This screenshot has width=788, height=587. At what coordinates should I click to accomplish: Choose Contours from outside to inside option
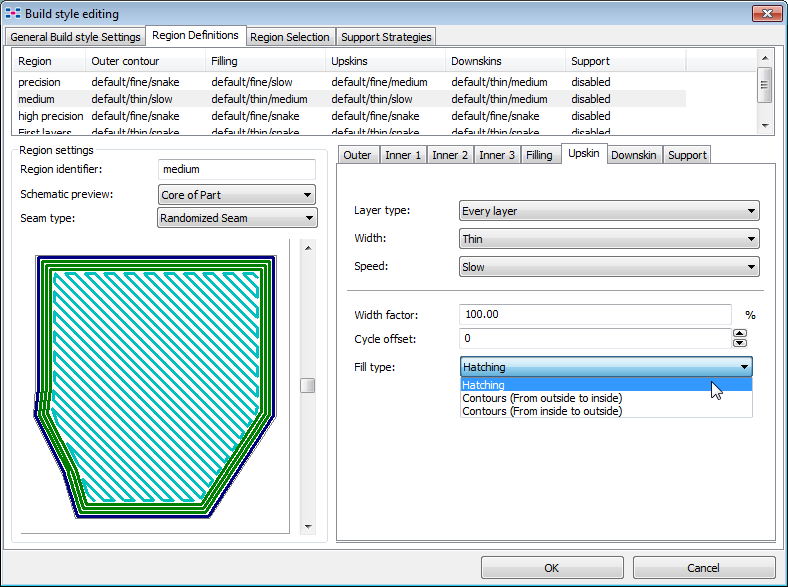[541, 398]
